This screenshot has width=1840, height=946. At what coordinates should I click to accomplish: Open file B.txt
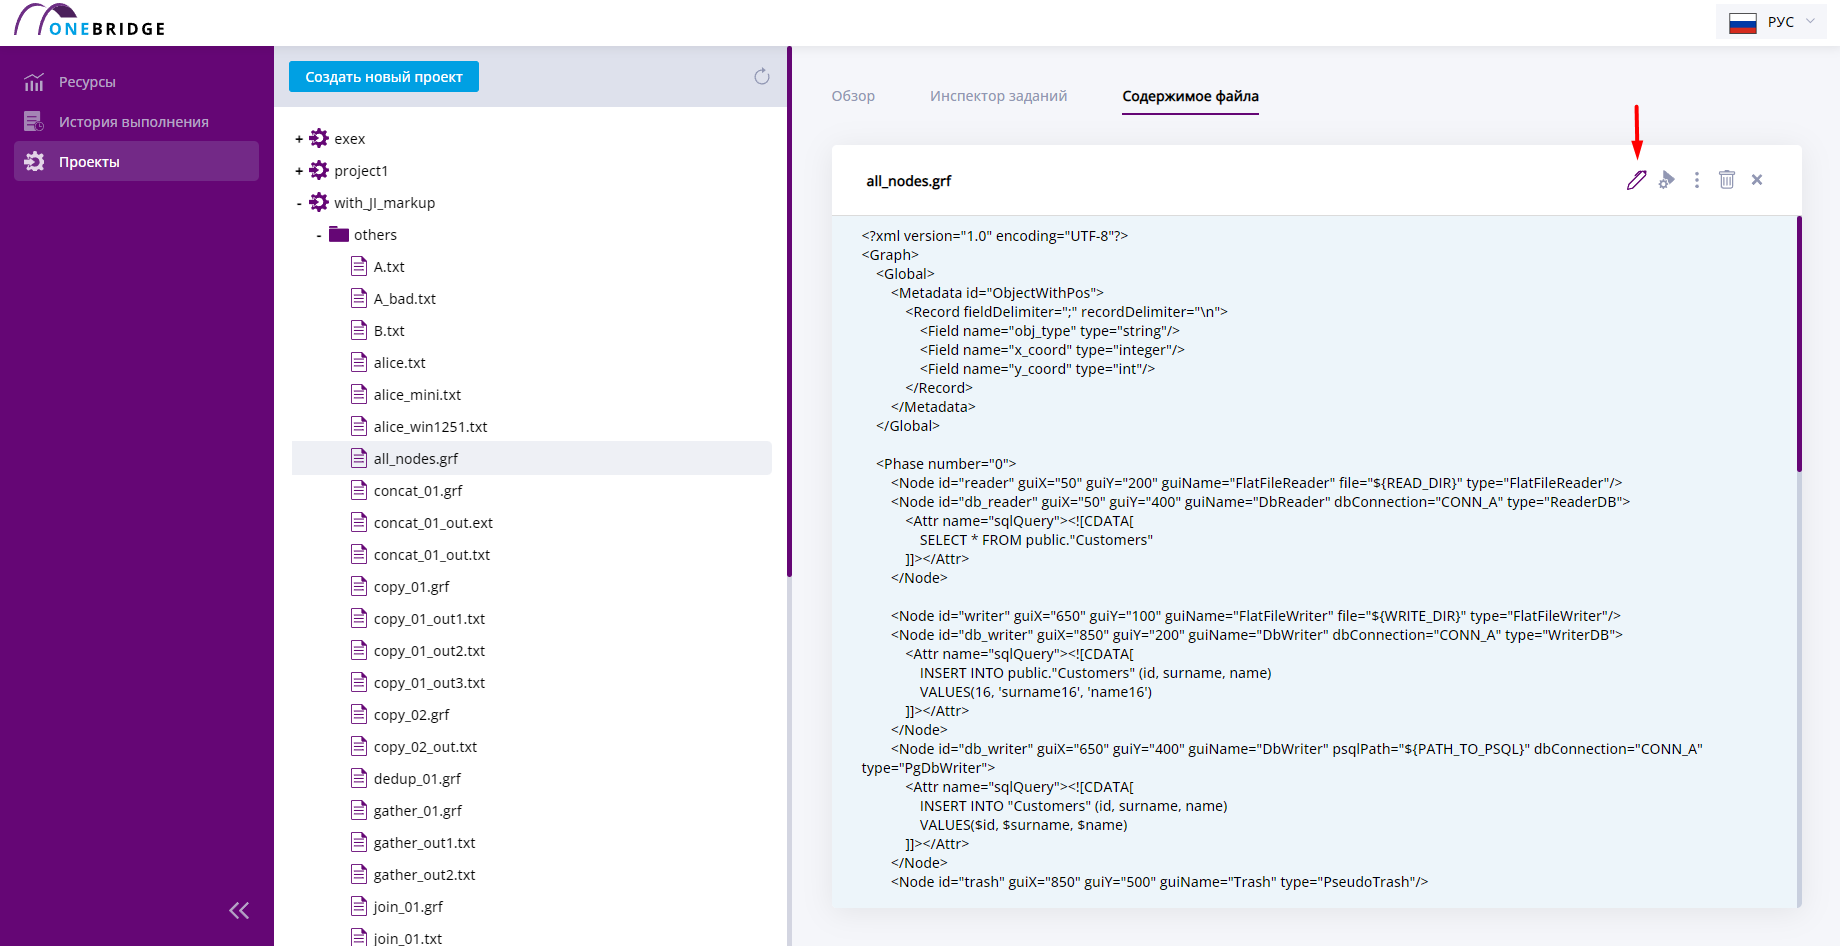[x=389, y=331]
